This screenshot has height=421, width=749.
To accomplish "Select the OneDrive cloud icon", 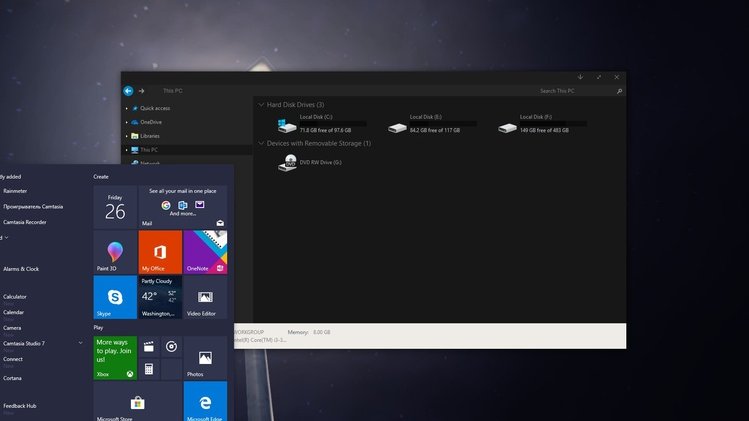I will click(x=135, y=122).
